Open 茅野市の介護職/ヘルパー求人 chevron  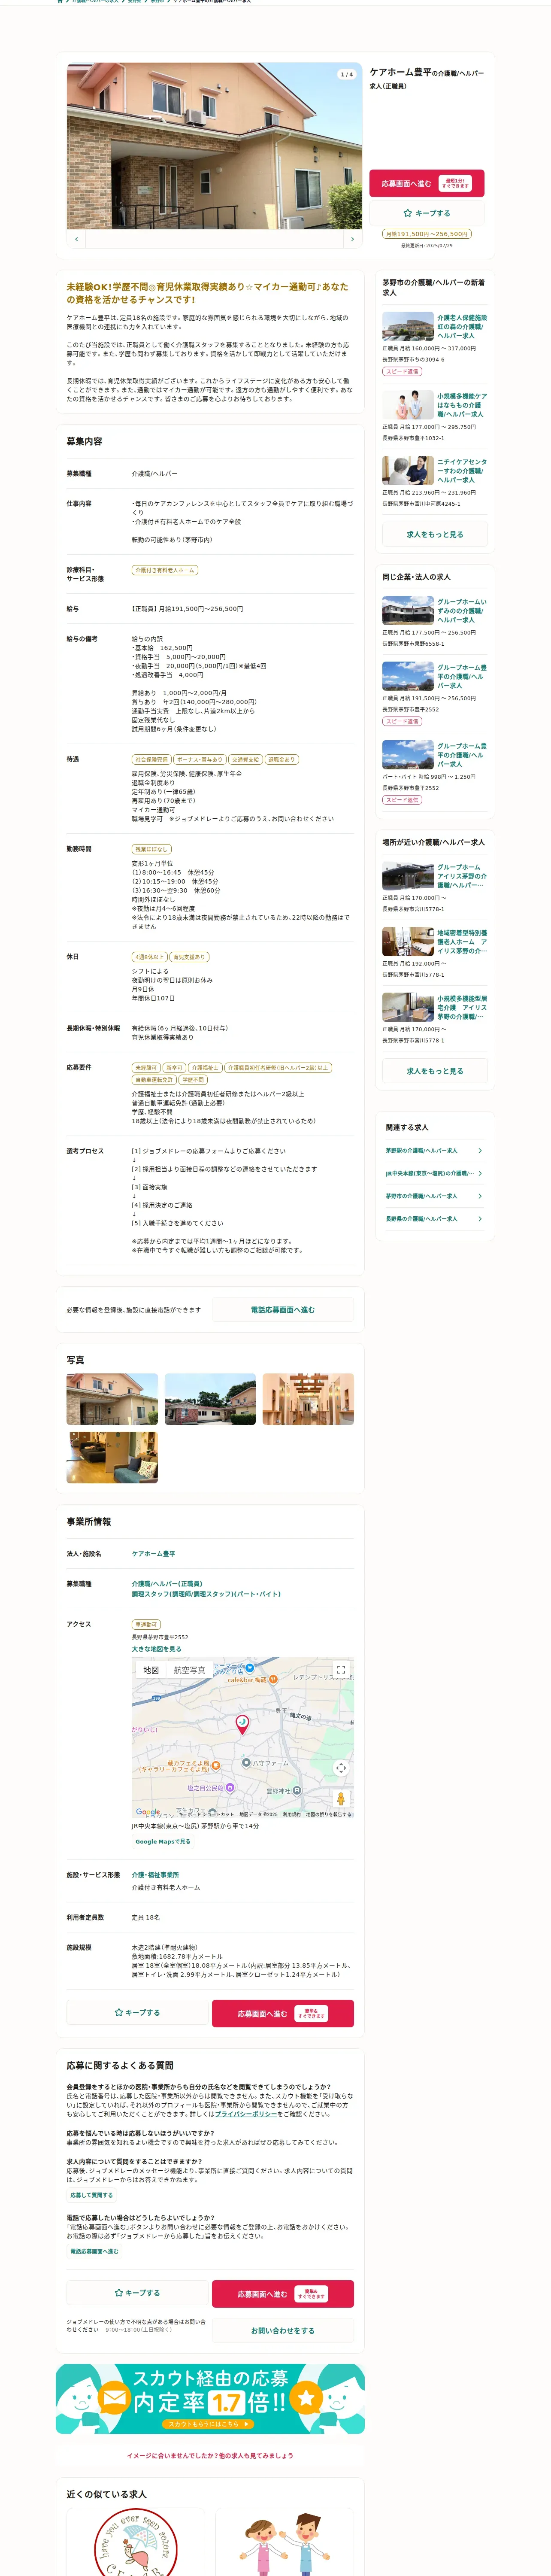point(480,1196)
